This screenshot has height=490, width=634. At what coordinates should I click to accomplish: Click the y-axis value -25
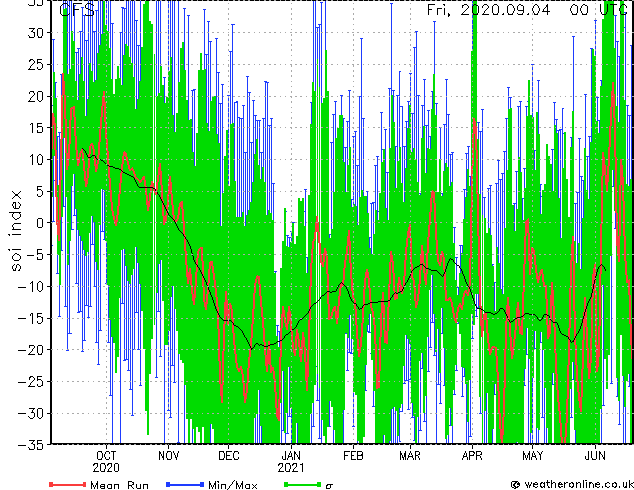point(31,382)
